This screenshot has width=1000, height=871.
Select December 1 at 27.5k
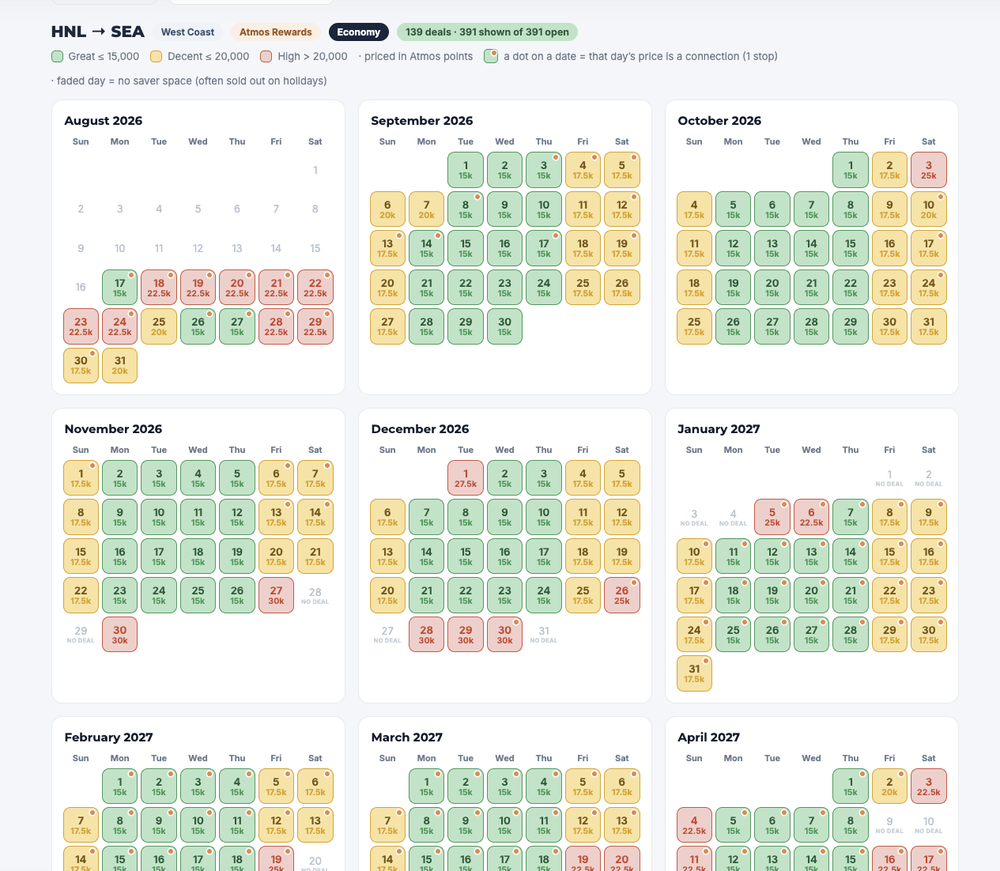[466, 478]
